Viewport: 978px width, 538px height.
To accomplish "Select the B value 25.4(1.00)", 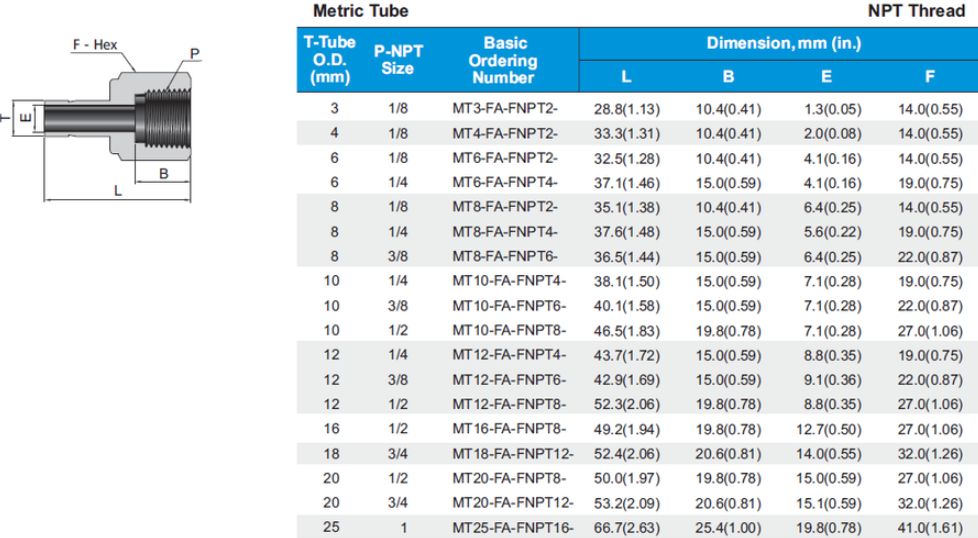I will pos(727,526).
